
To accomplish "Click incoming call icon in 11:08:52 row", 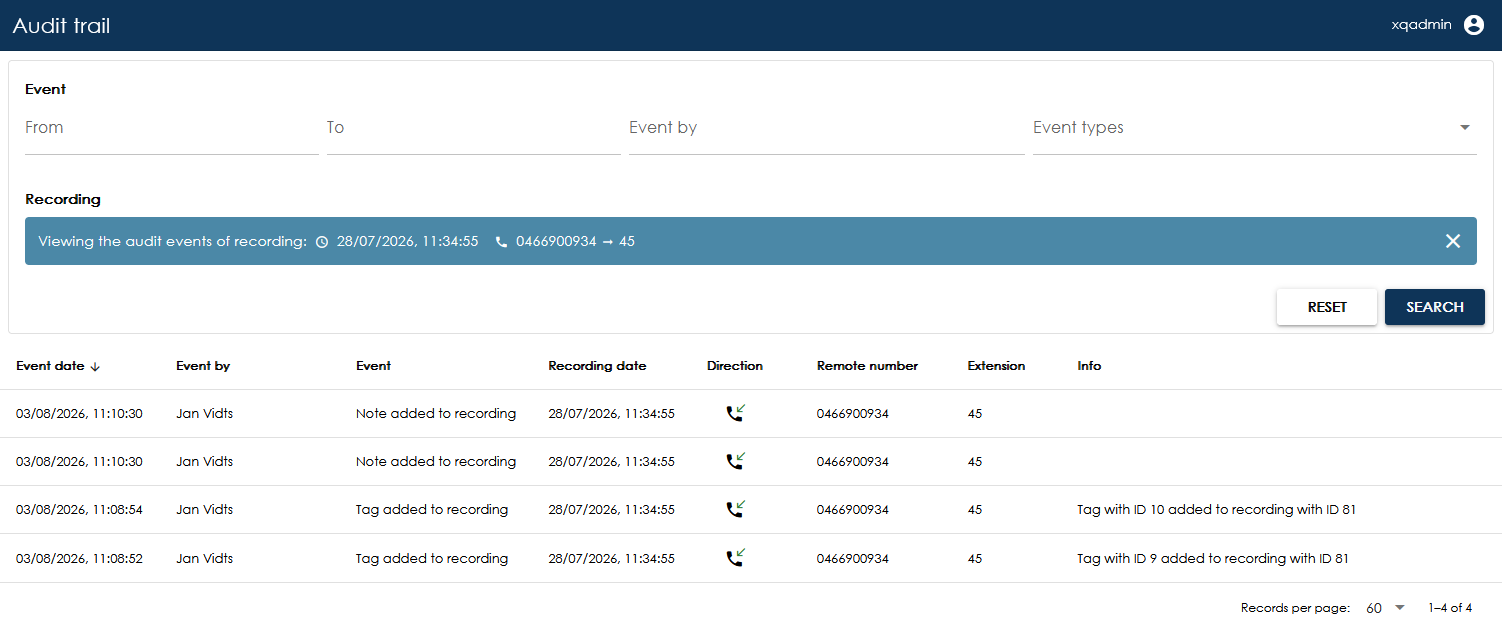I will (736, 558).
